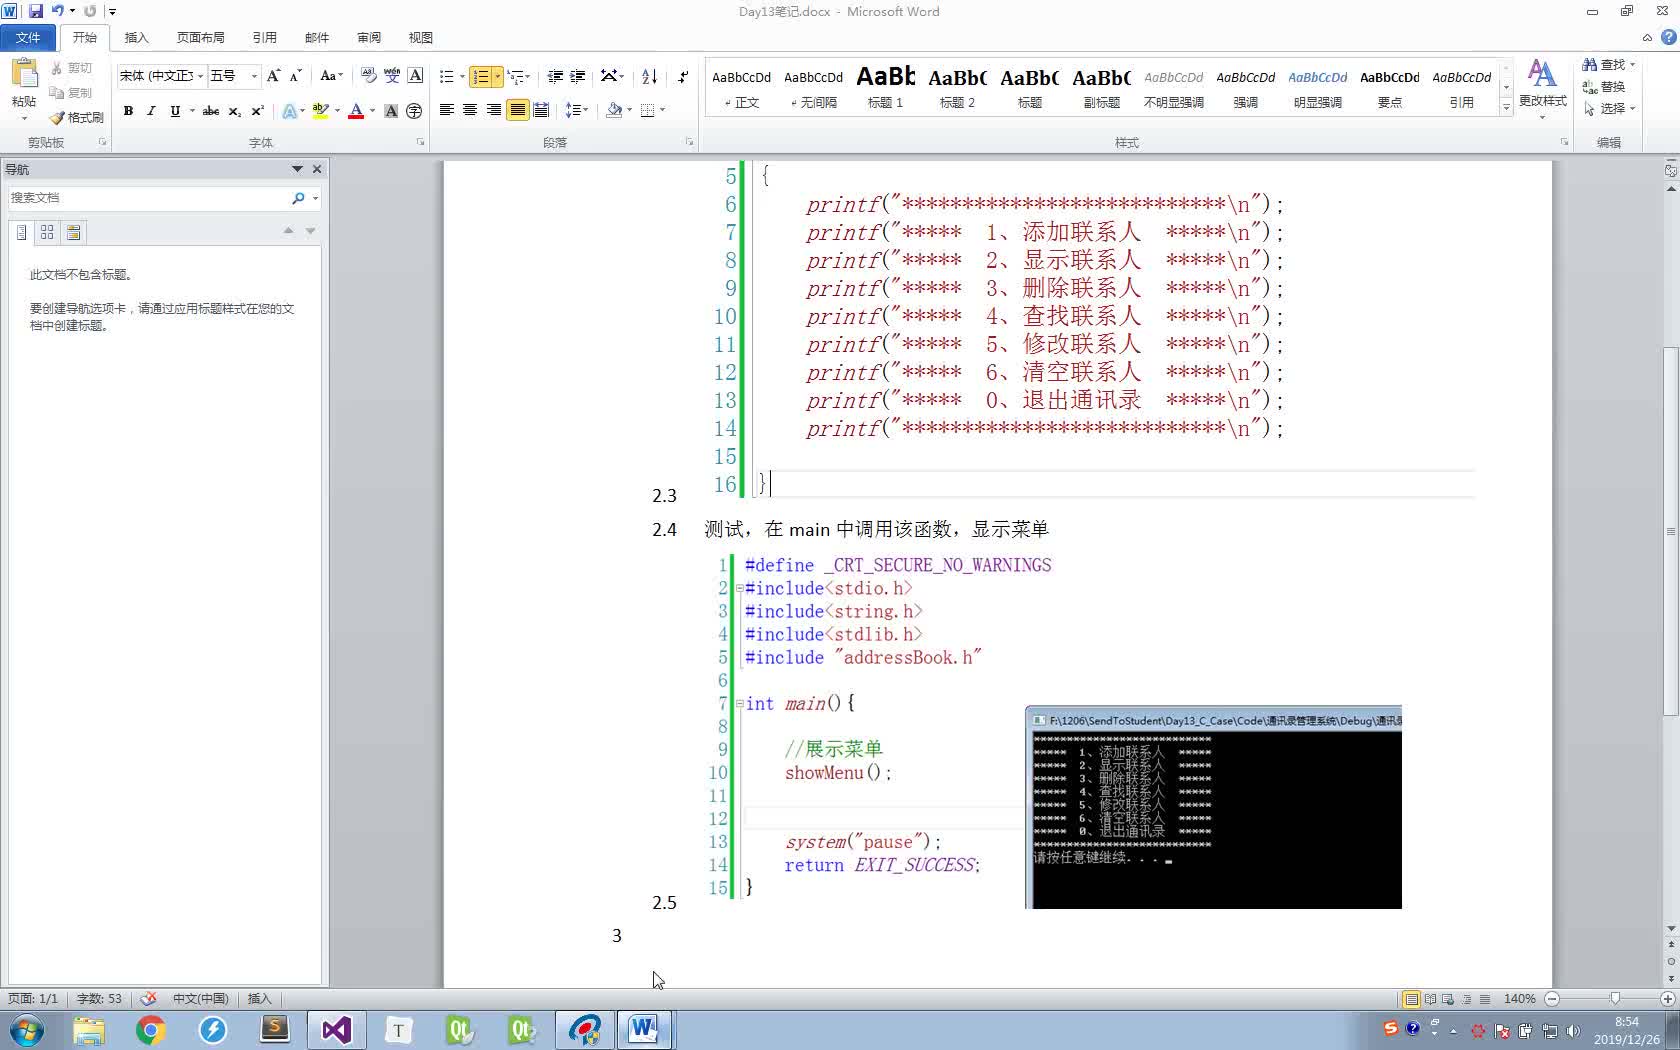Switch to the 页面布局 Page Layout tab
The image size is (1680, 1050).
[200, 37]
